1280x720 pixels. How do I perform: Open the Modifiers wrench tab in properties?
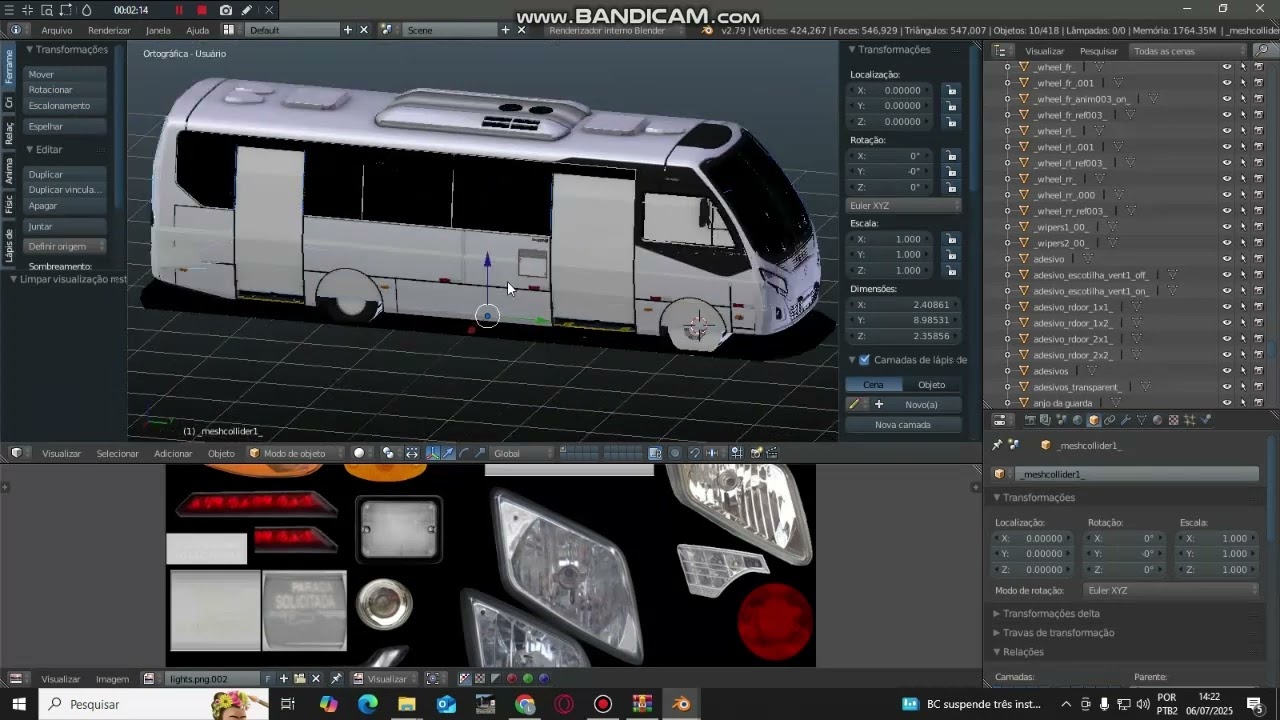1125,420
